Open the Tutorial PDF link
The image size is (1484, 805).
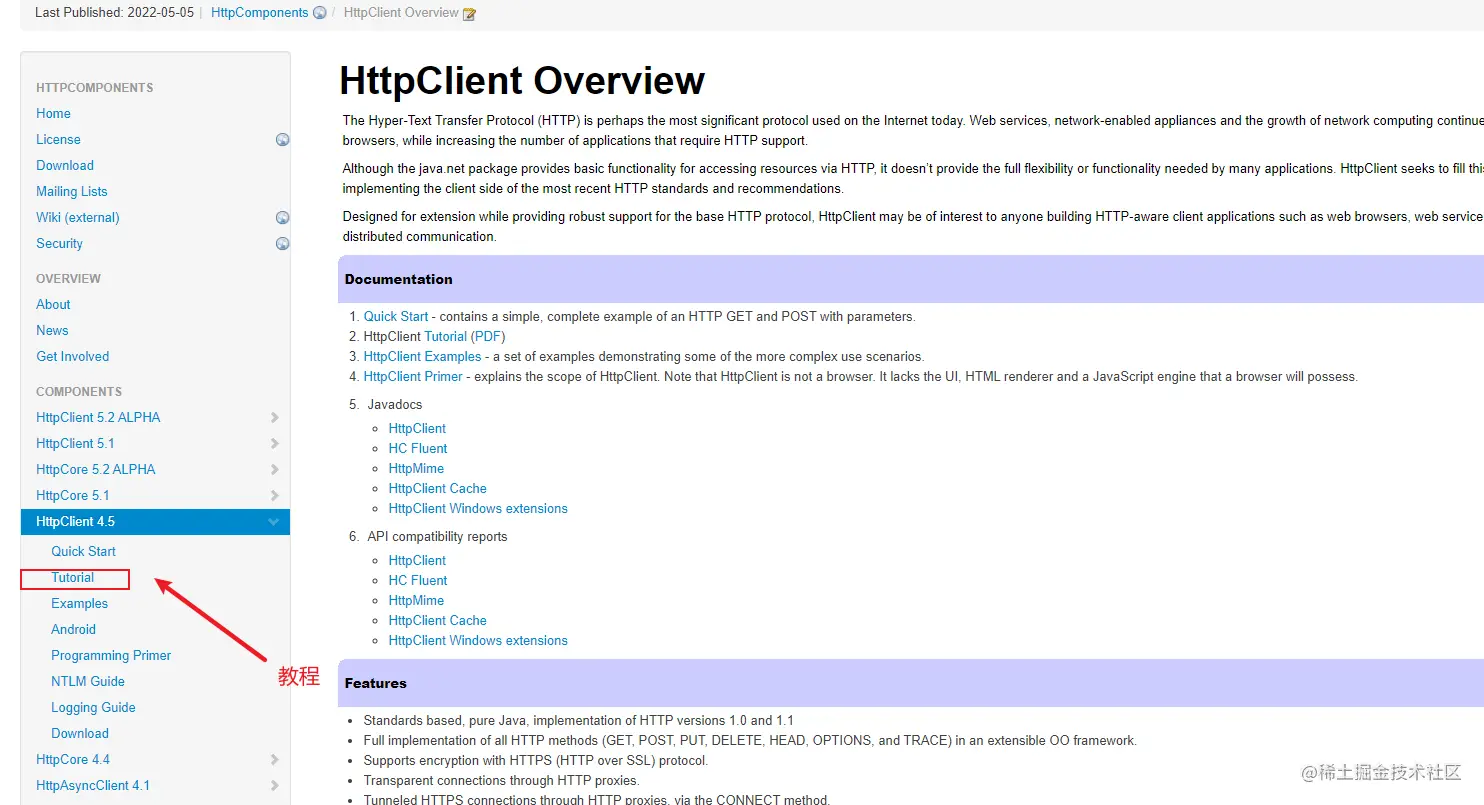(x=488, y=336)
